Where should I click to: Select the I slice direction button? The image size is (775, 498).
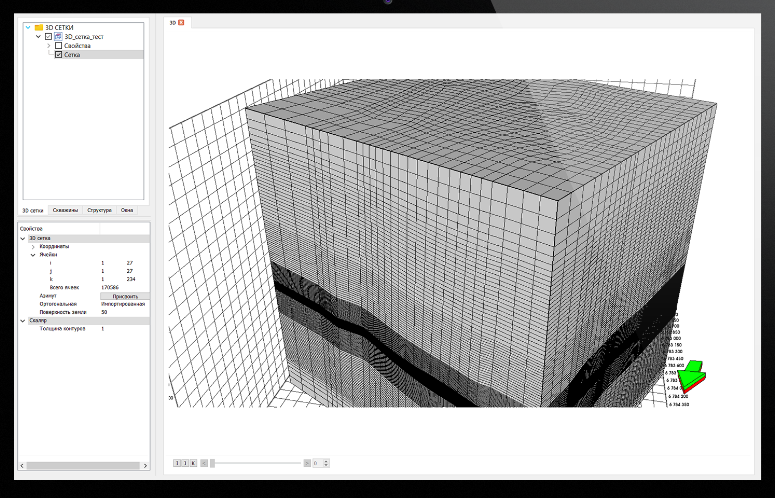pyautogui.click(x=176, y=463)
